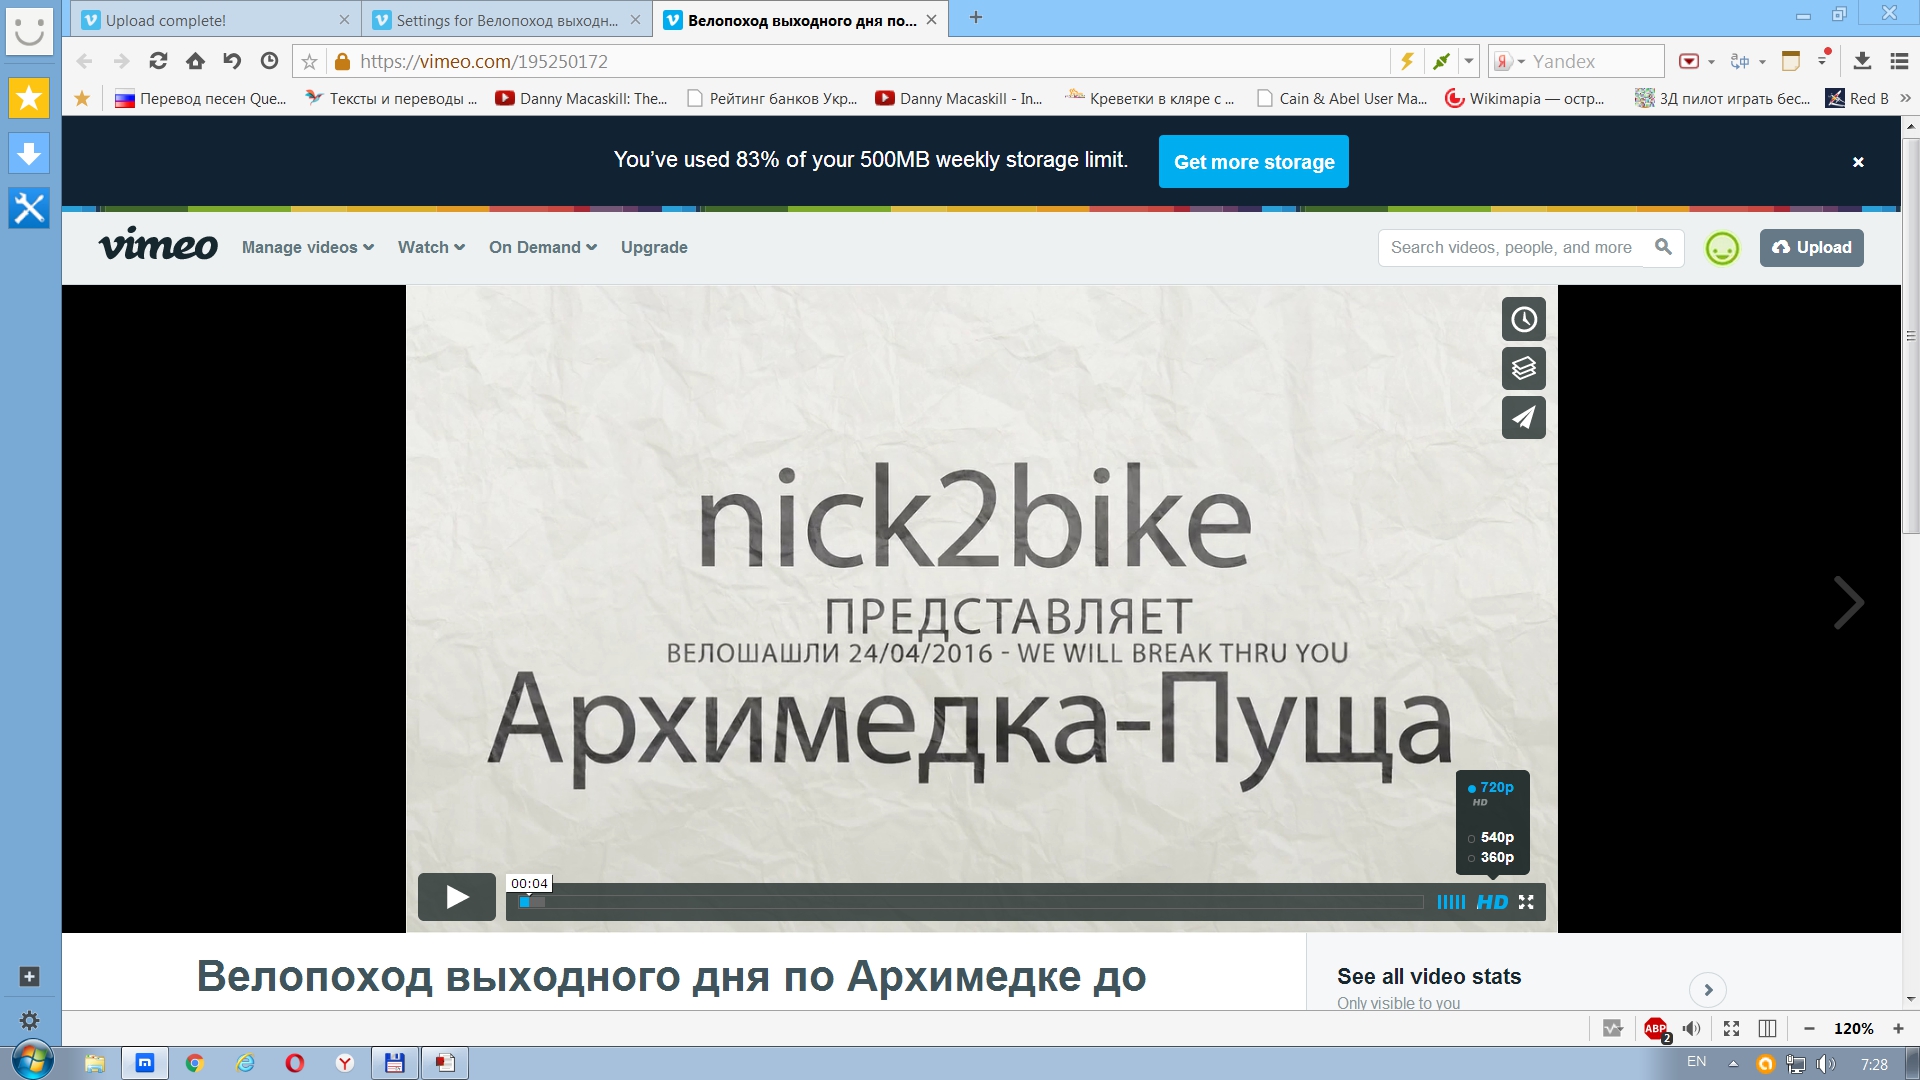This screenshot has width=1920, height=1080.
Task: Click the green smiley profile avatar
Action: [1722, 248]
